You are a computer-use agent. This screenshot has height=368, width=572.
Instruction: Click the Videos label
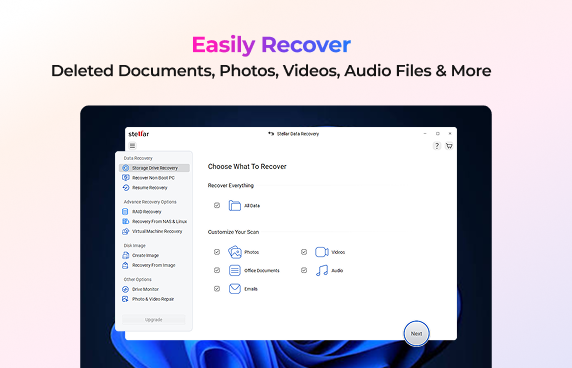tap(338, 252)
